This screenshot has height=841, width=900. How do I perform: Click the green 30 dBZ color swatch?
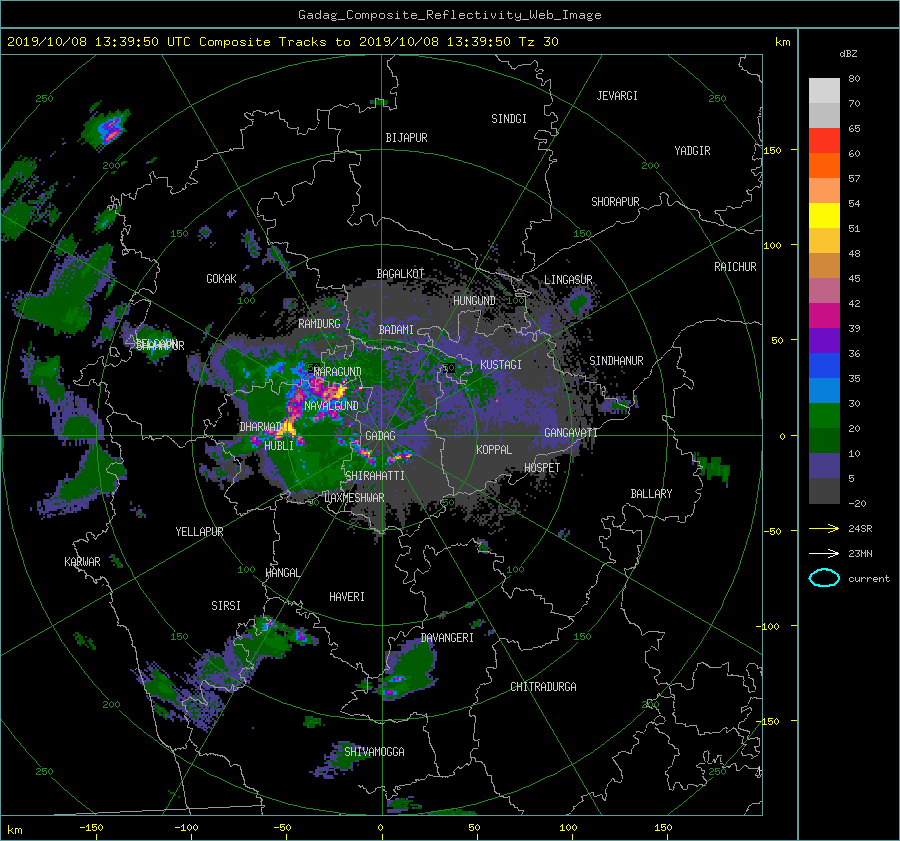coord(824,415)
